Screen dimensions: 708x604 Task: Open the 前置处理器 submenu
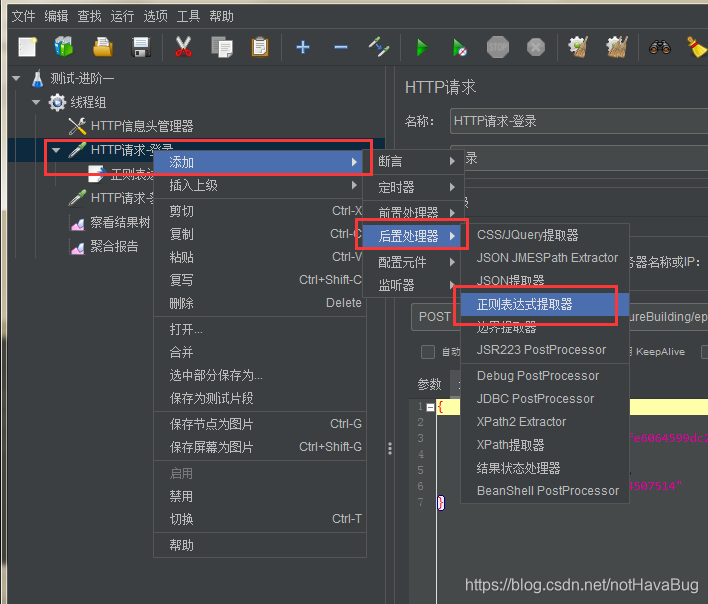(413, 212)
